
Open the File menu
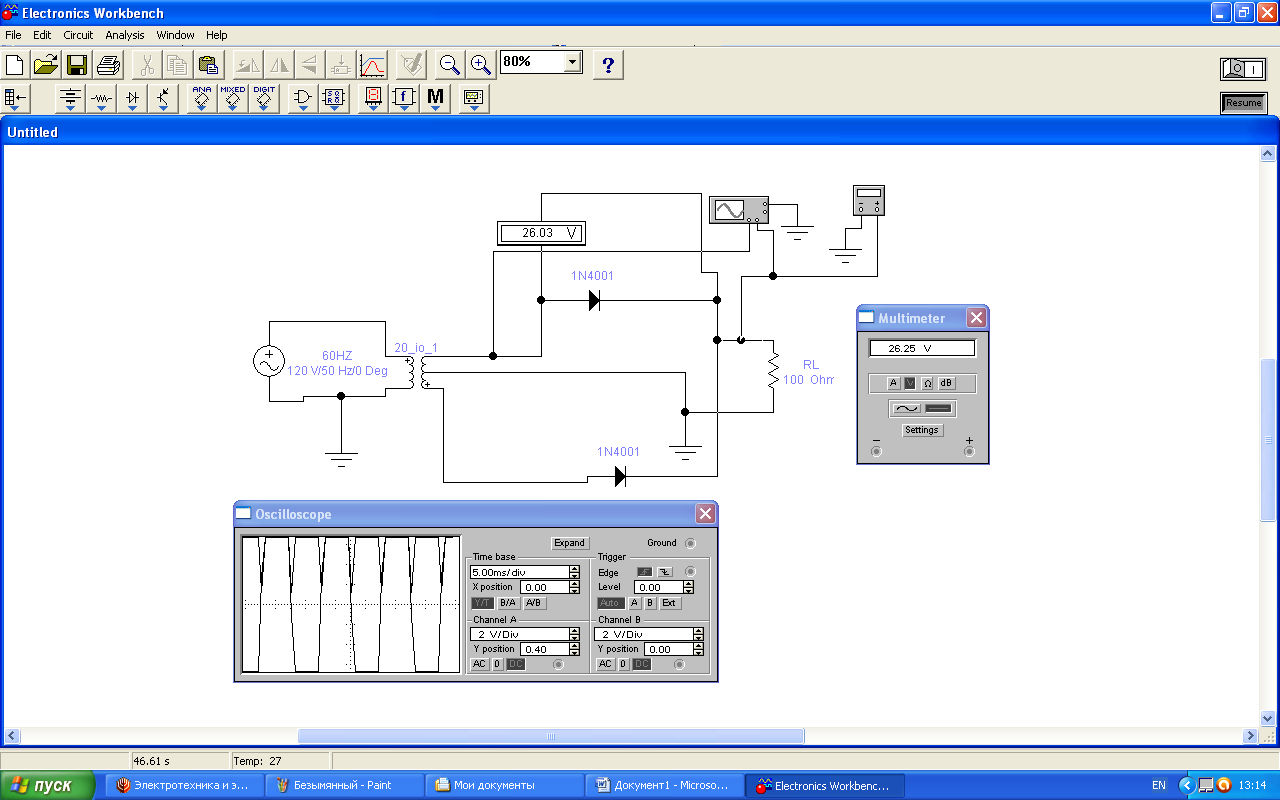13,35
